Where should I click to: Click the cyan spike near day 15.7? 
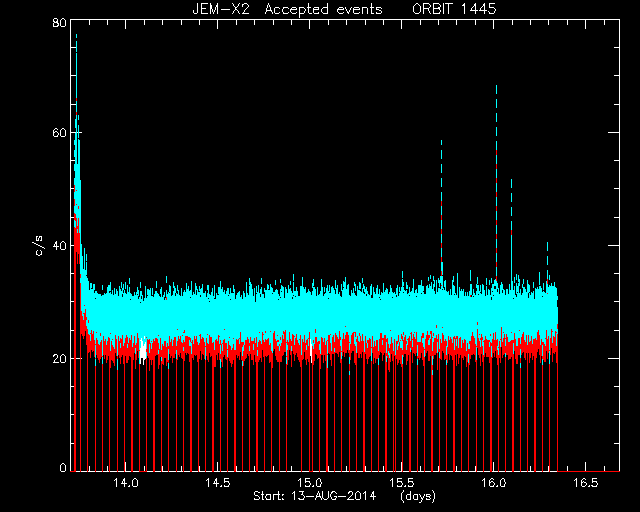[x=441, y=208]
